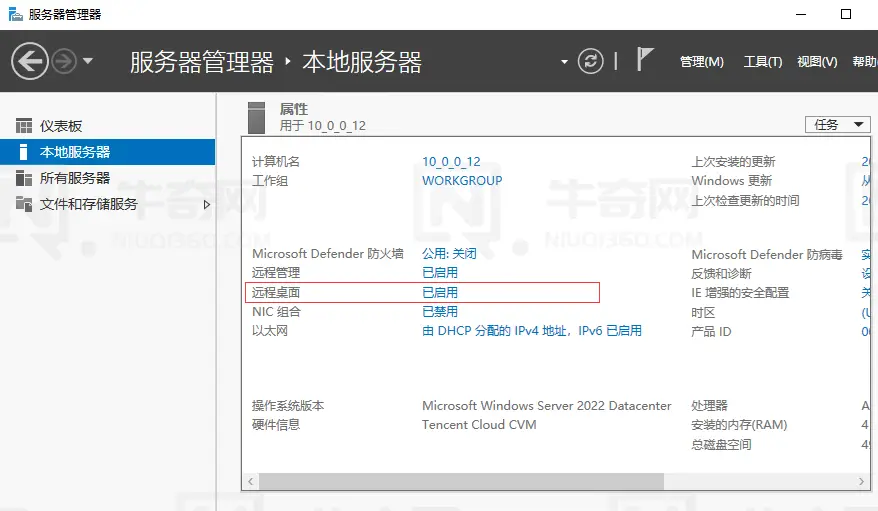Click the 以太网 DHCP IPv4 address link
This screenshot has width=878, height=511.
tap(531, 331)
